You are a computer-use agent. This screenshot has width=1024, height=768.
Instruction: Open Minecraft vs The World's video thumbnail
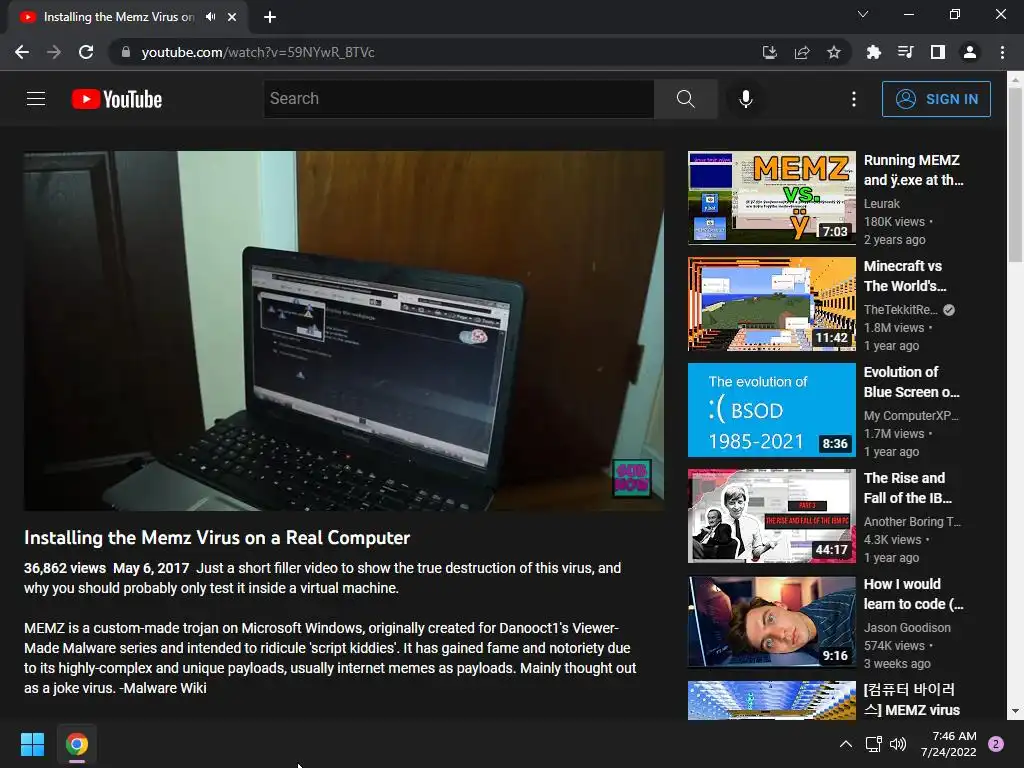coord(772,304)
